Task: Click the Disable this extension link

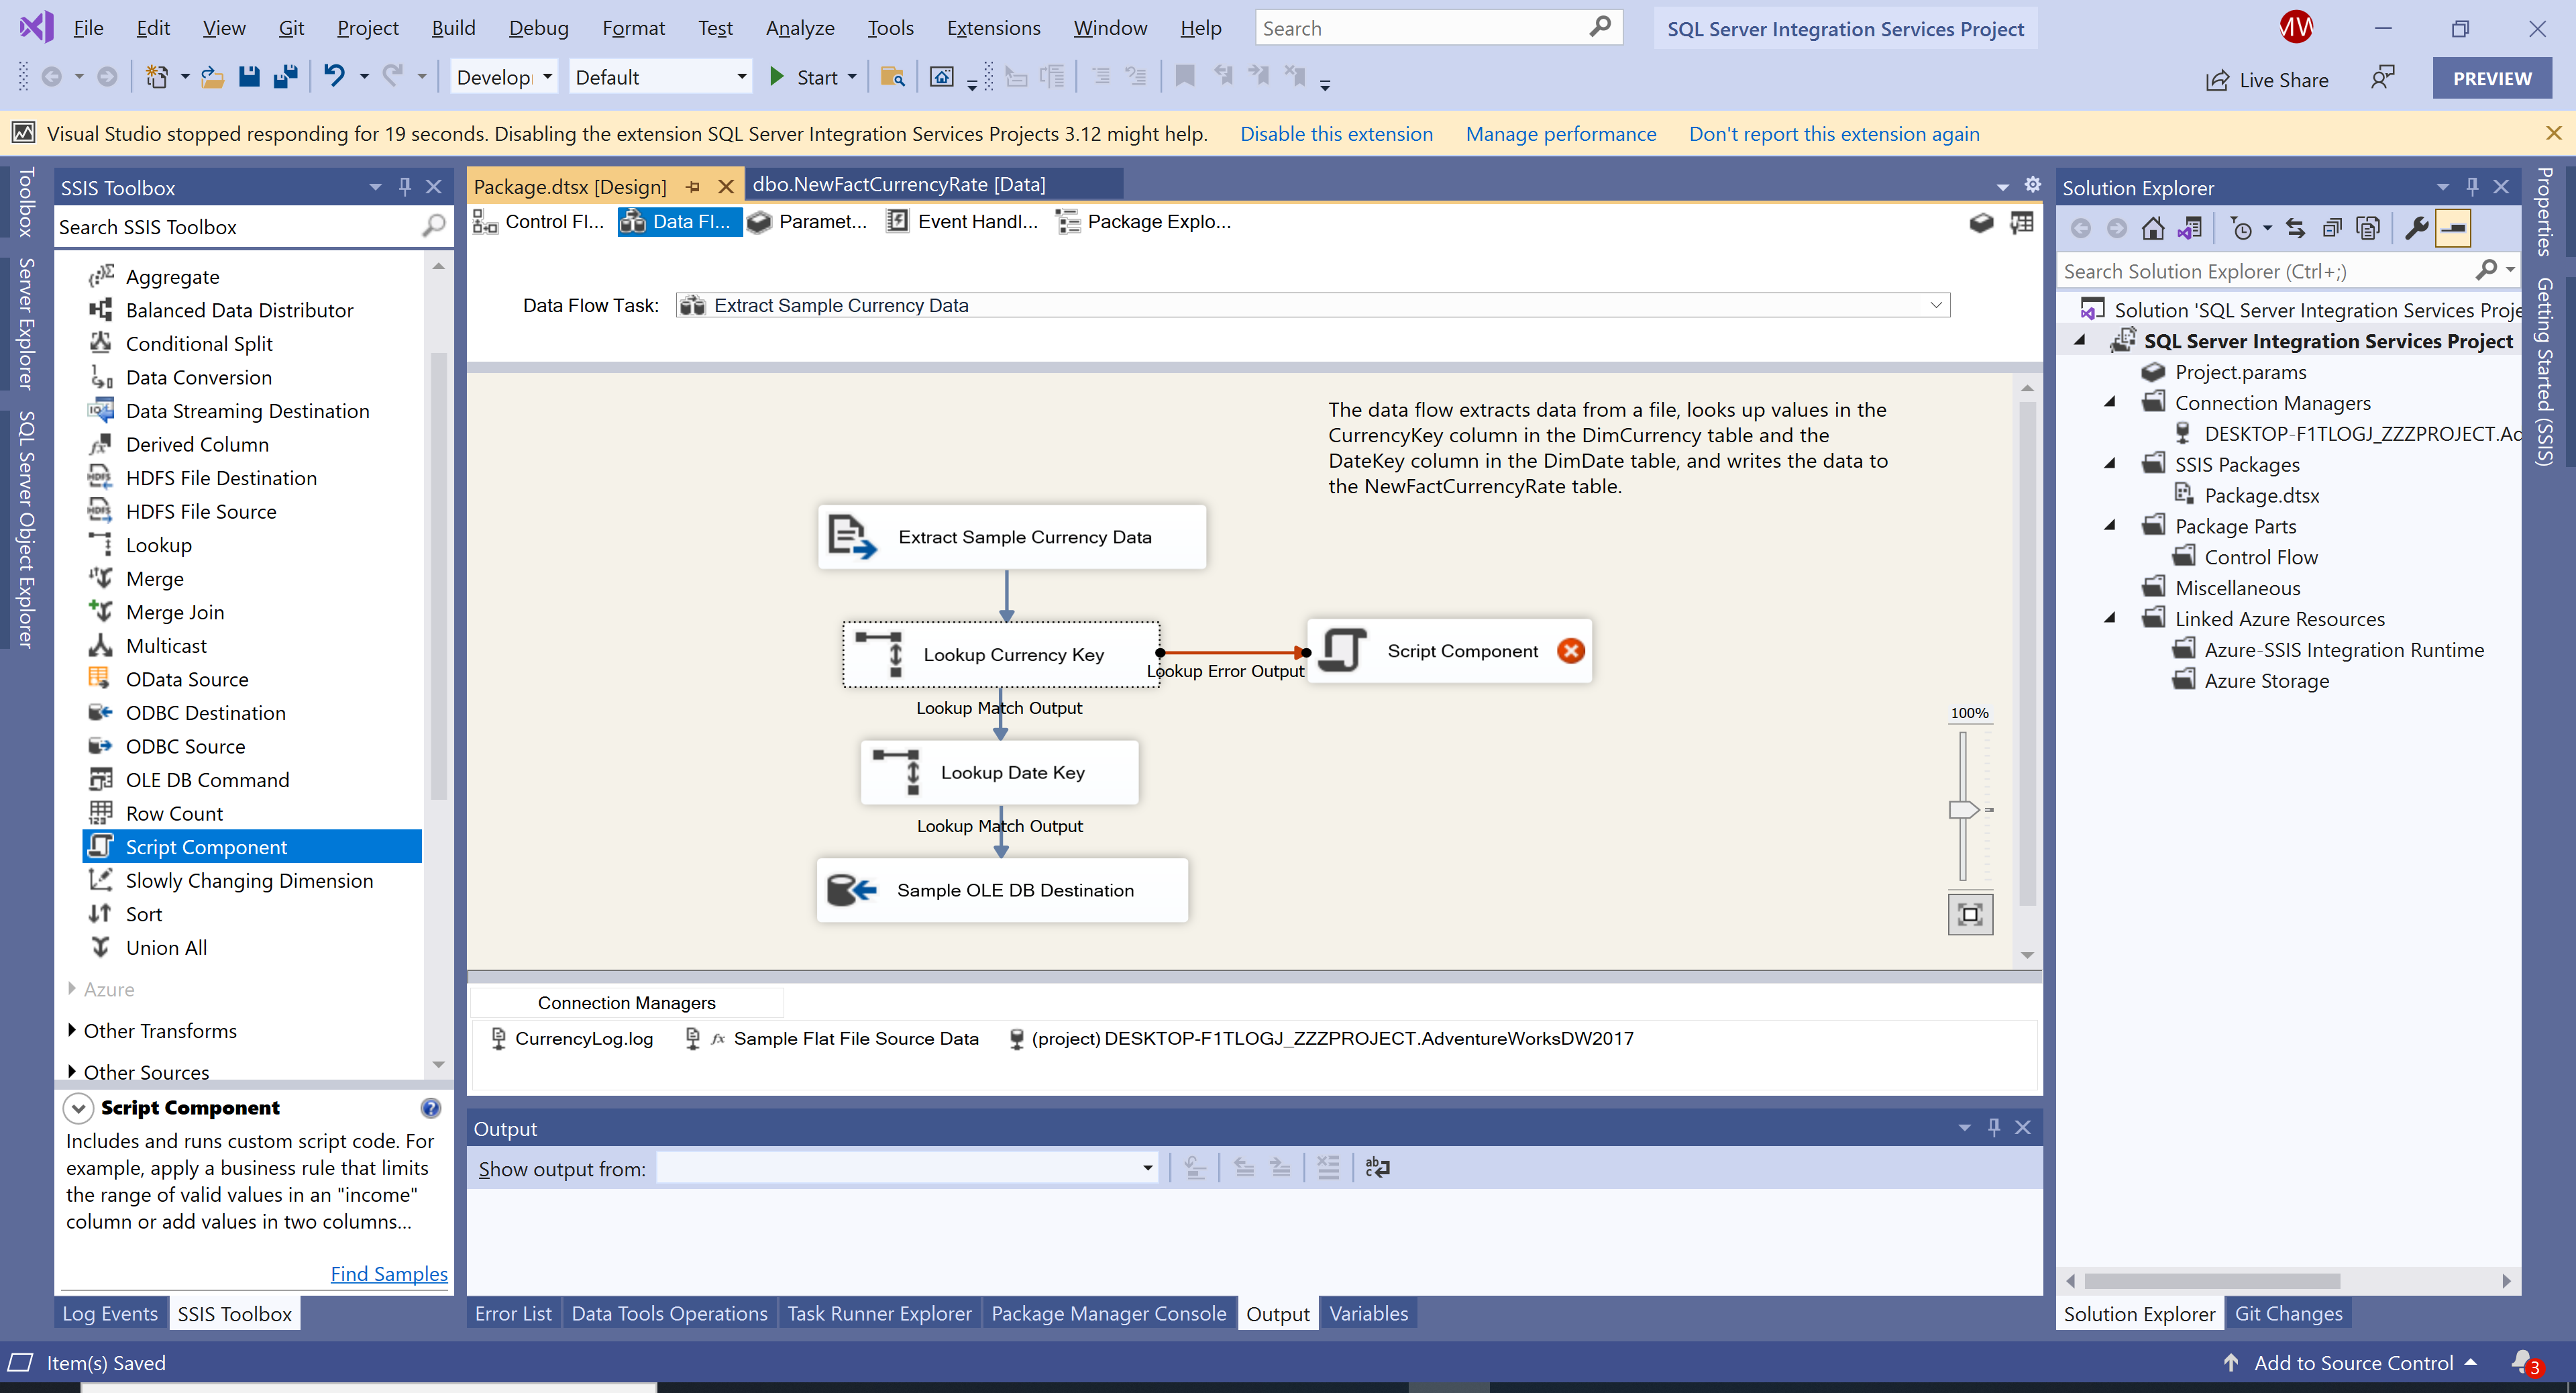Action: (1336, 134)
